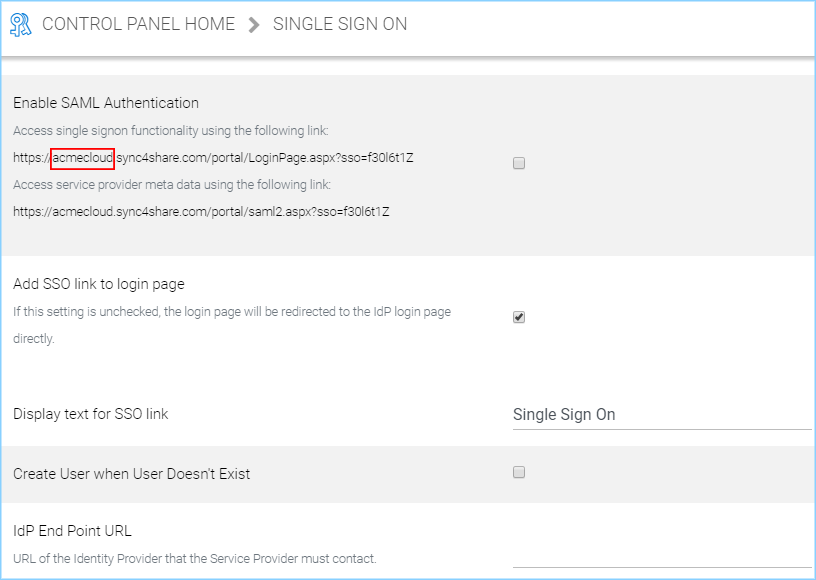Click the Add SSO link to login page label
This screenshot has height=580, width=816.
click(99, 284)
